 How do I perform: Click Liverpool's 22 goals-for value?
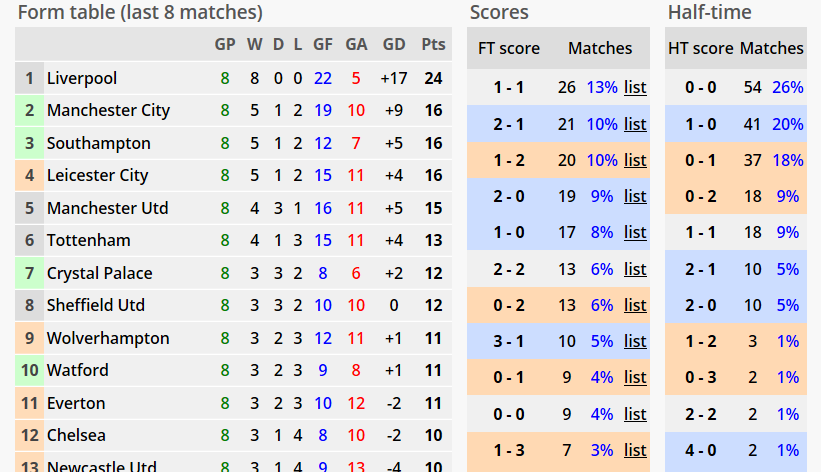(x=323, y=79)
